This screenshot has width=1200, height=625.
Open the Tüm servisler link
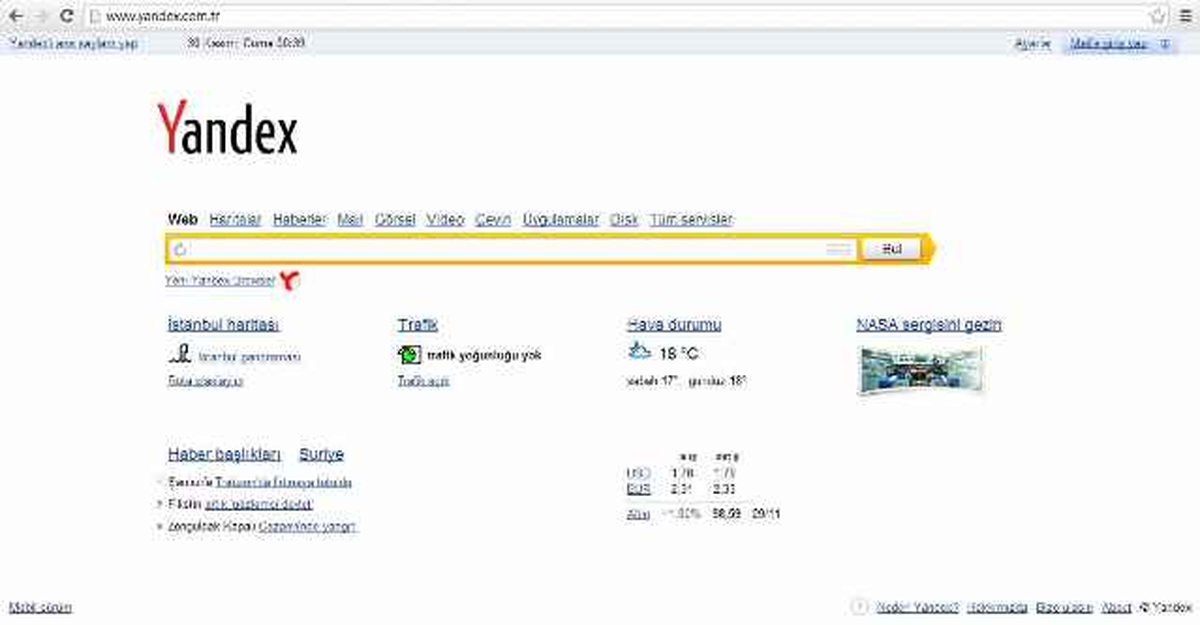click(x=691, y=219)
